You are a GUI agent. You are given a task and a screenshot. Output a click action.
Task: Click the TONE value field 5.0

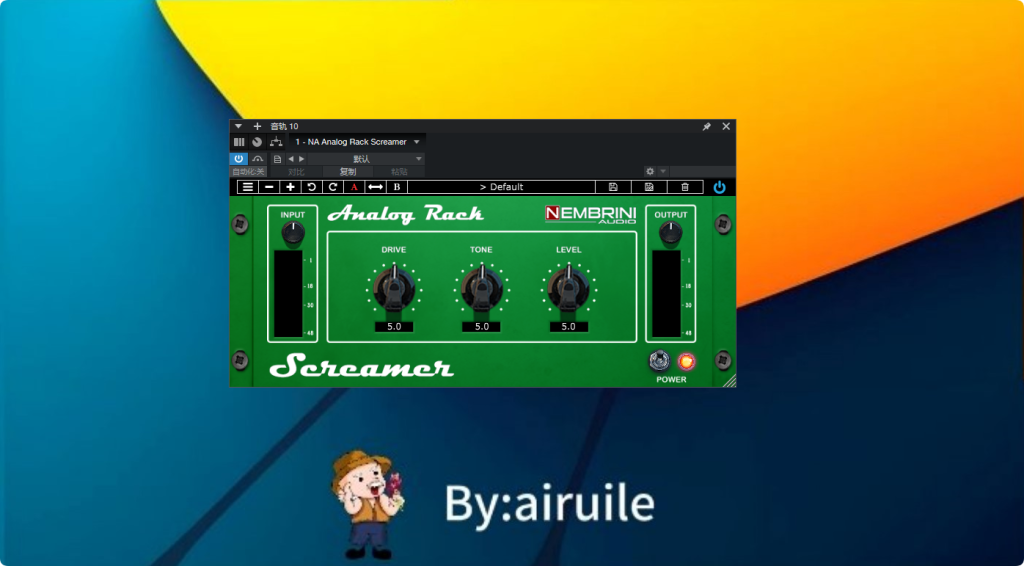click(481, 326)
